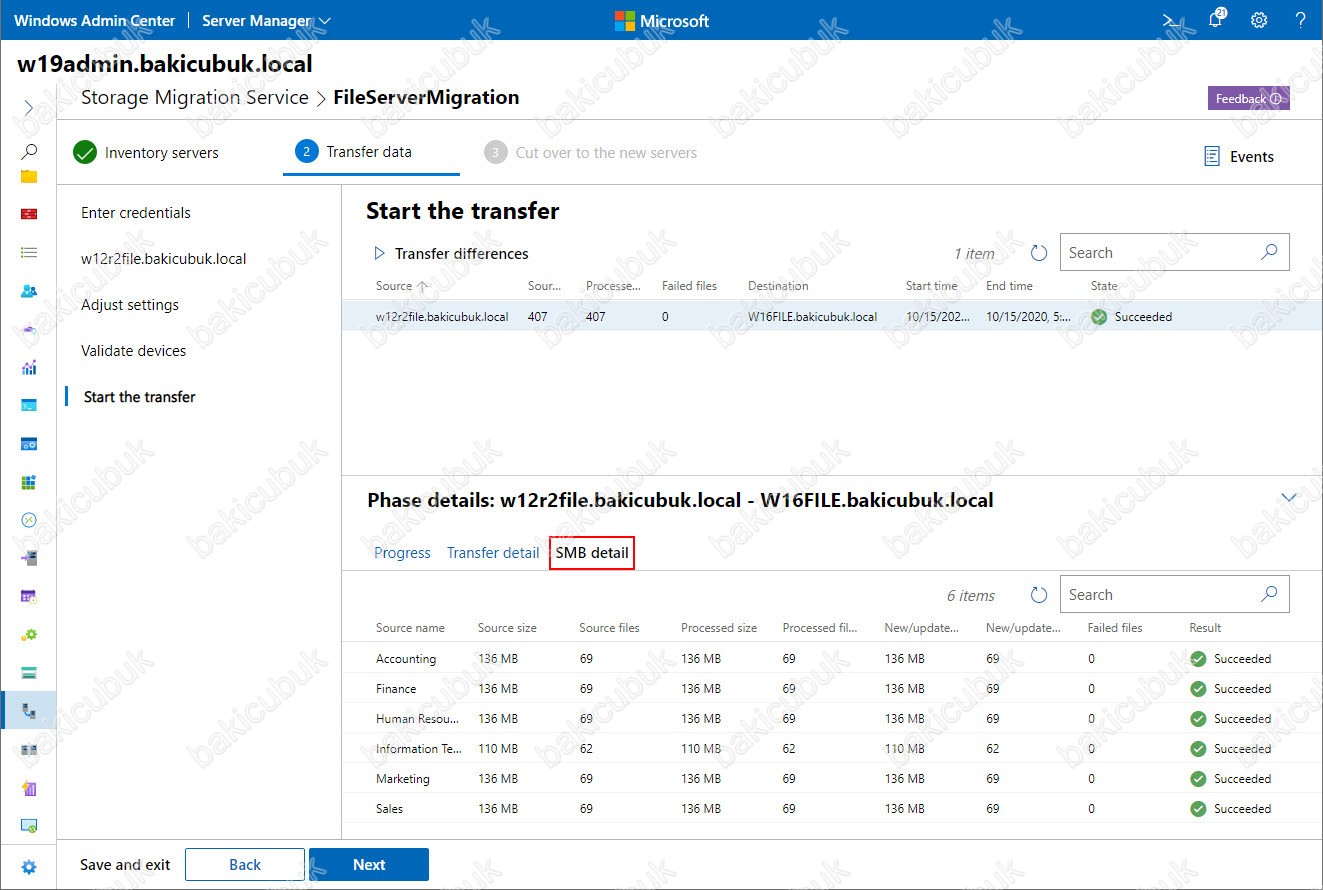
Task: Open the Remote Desktop circular icon
Action: click(29, 520)
